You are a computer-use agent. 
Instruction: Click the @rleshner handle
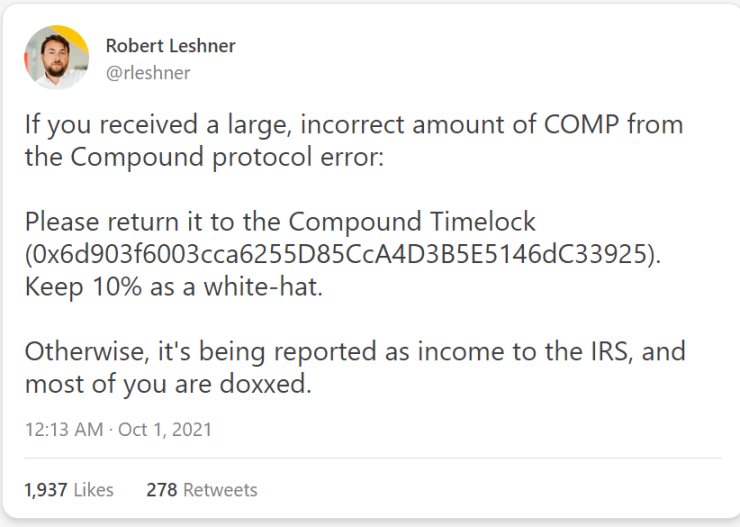point(147,72)
